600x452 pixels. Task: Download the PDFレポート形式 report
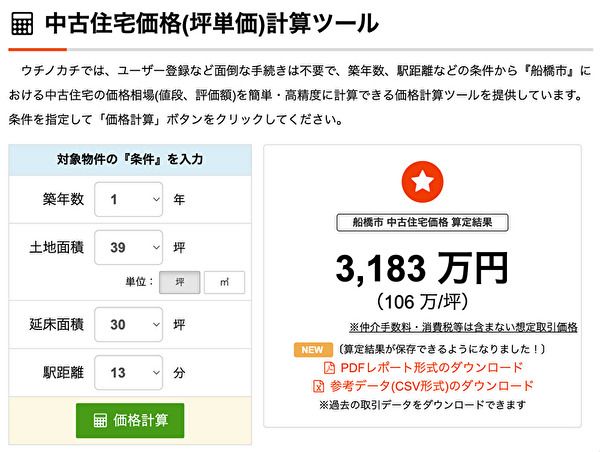click(x=431, y=367)
